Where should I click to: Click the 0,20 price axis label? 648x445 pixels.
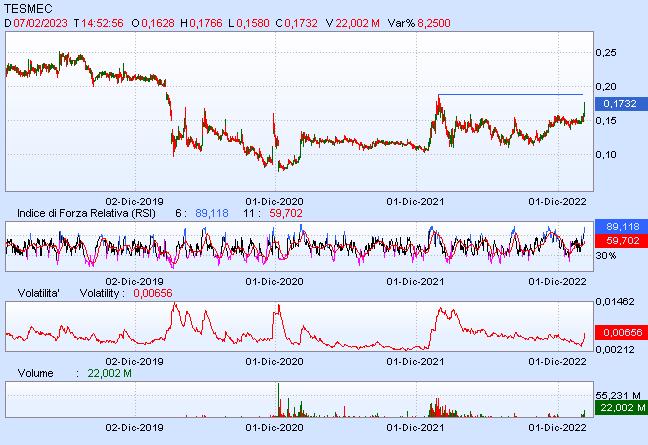(606, 86)
